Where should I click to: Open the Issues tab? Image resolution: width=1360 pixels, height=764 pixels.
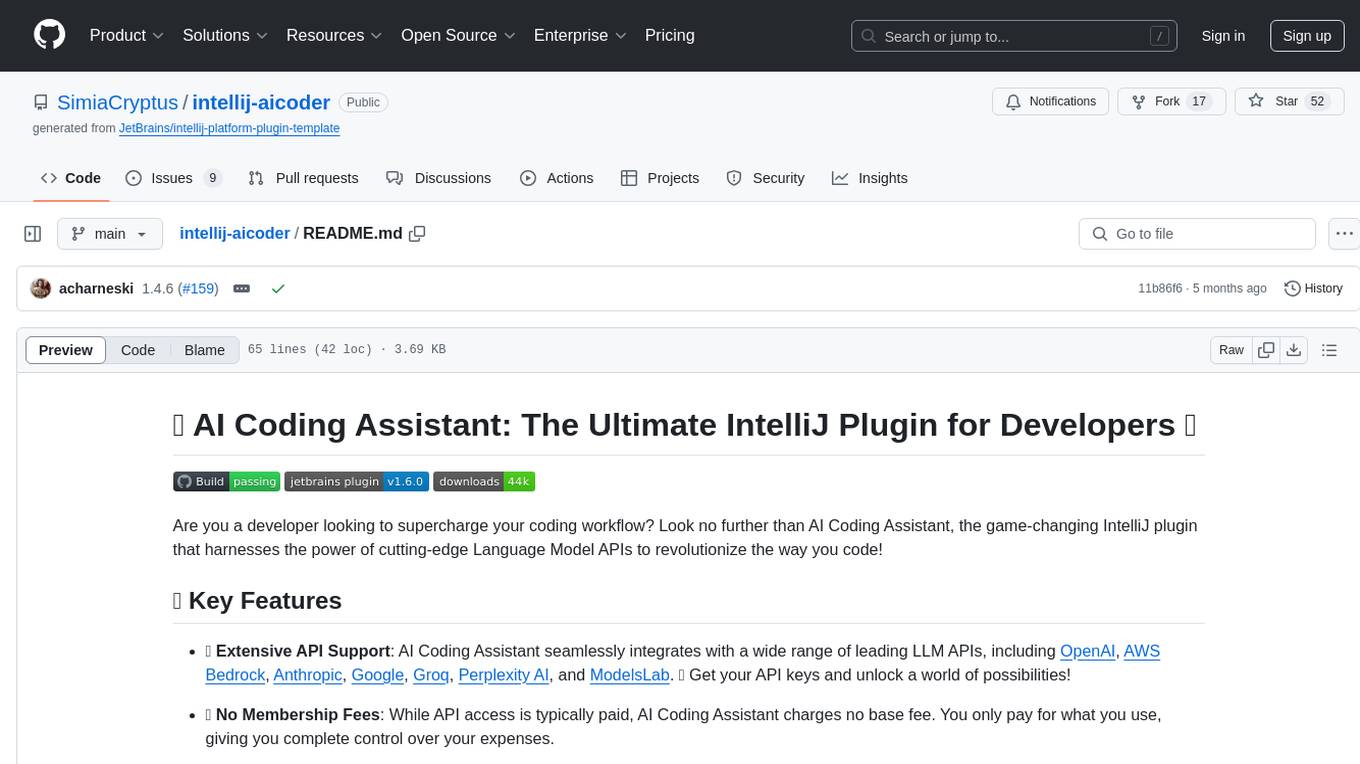[173, 178]
